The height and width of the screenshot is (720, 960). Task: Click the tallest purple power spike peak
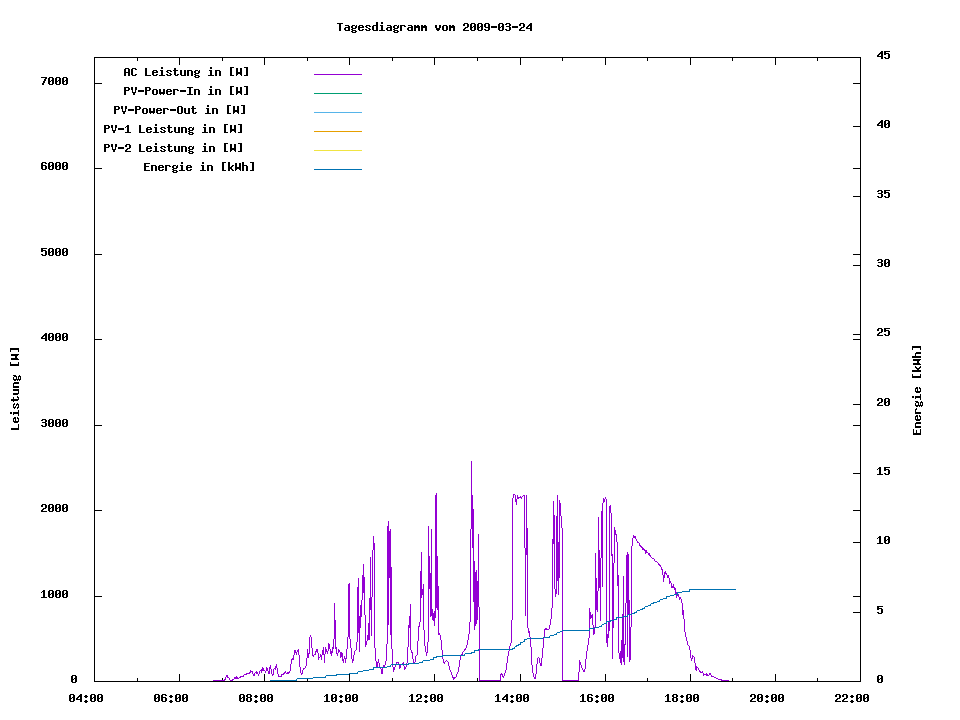(471, 463)
